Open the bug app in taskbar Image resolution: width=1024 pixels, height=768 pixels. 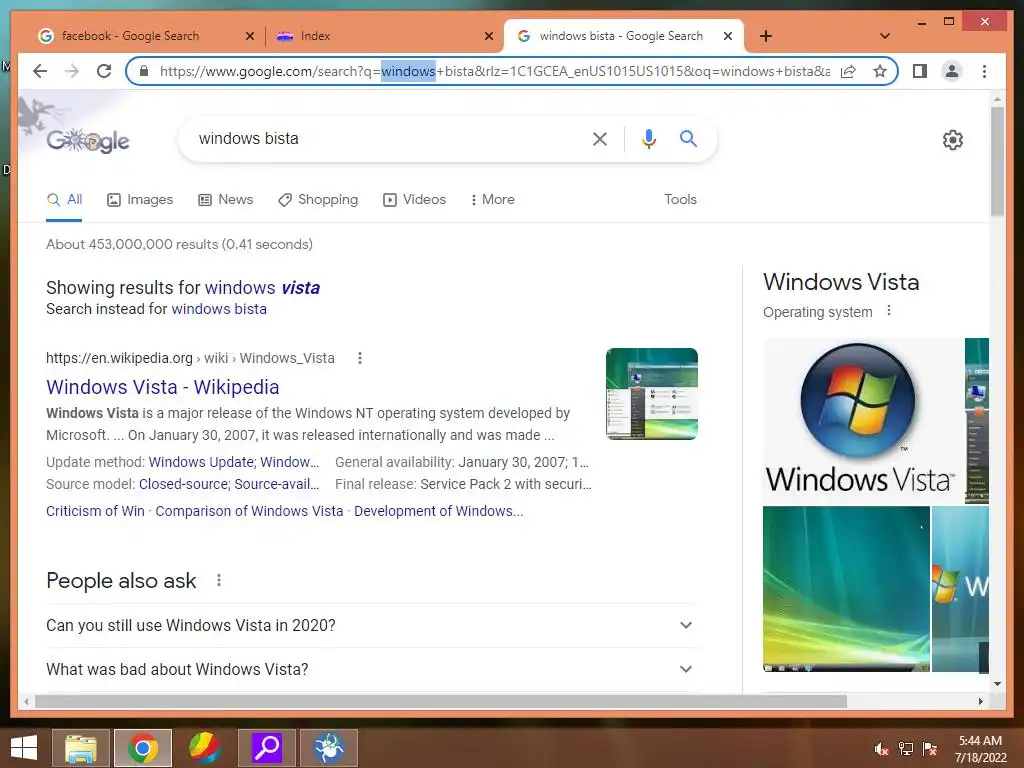tap(328, 748)
